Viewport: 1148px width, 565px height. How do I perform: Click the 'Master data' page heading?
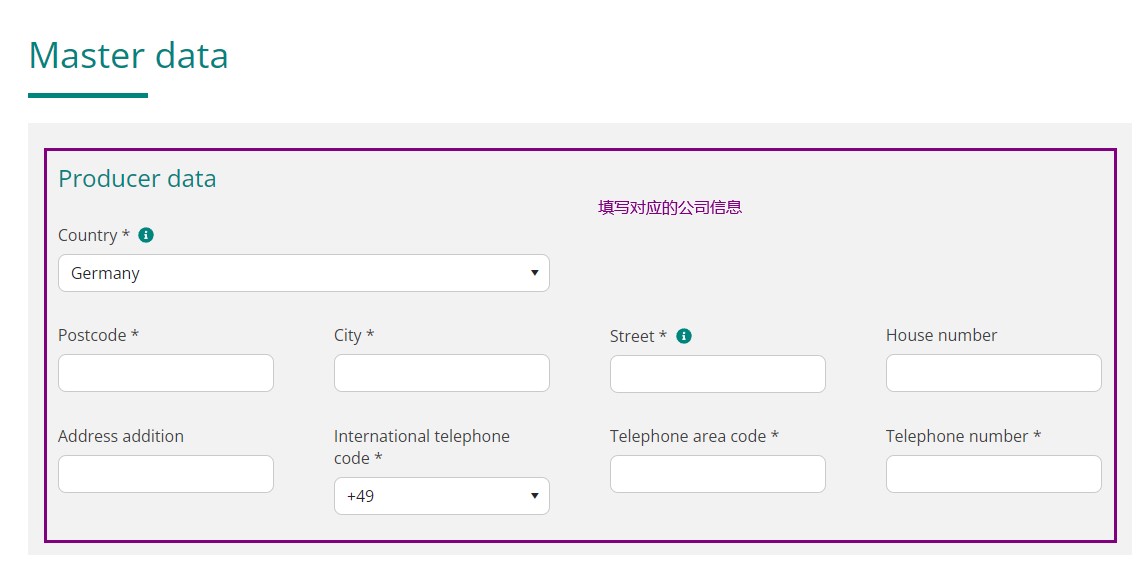click(x=128, y=55)
